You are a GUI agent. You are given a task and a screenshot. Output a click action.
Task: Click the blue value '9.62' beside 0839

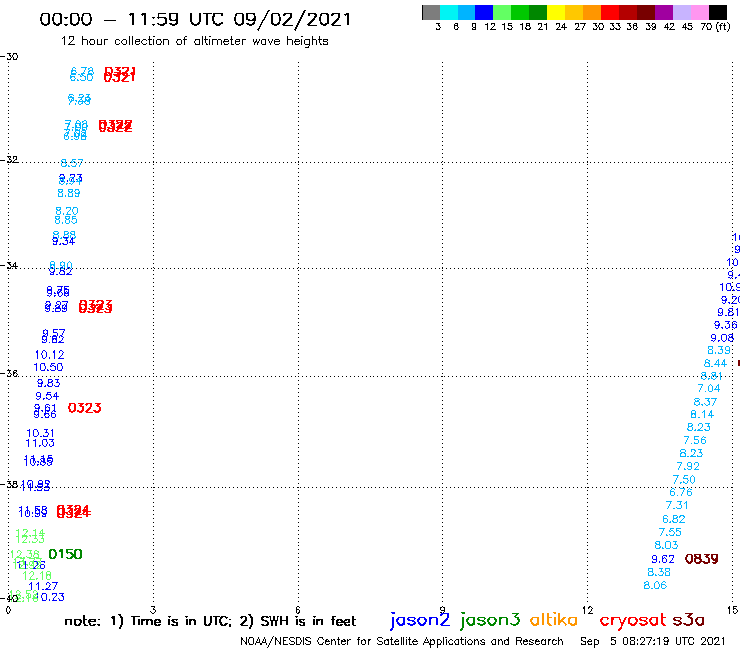663,559
